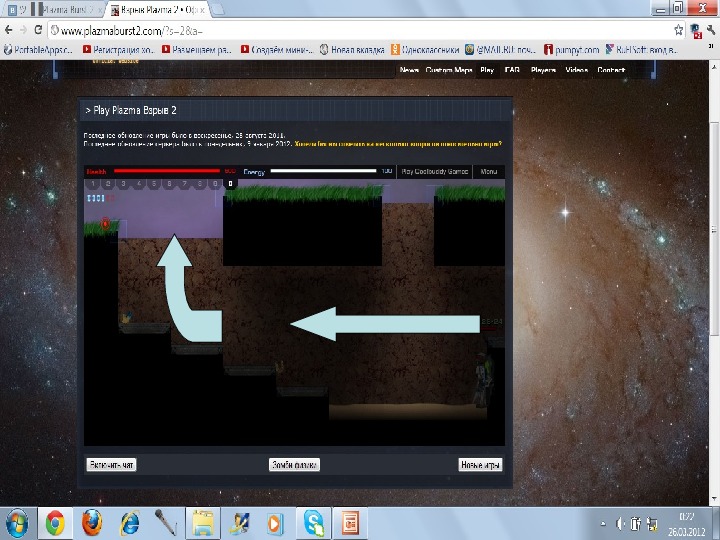Open the Новая вкладка bookmark
The image size is (720, 540).
(x=352, y=50)
